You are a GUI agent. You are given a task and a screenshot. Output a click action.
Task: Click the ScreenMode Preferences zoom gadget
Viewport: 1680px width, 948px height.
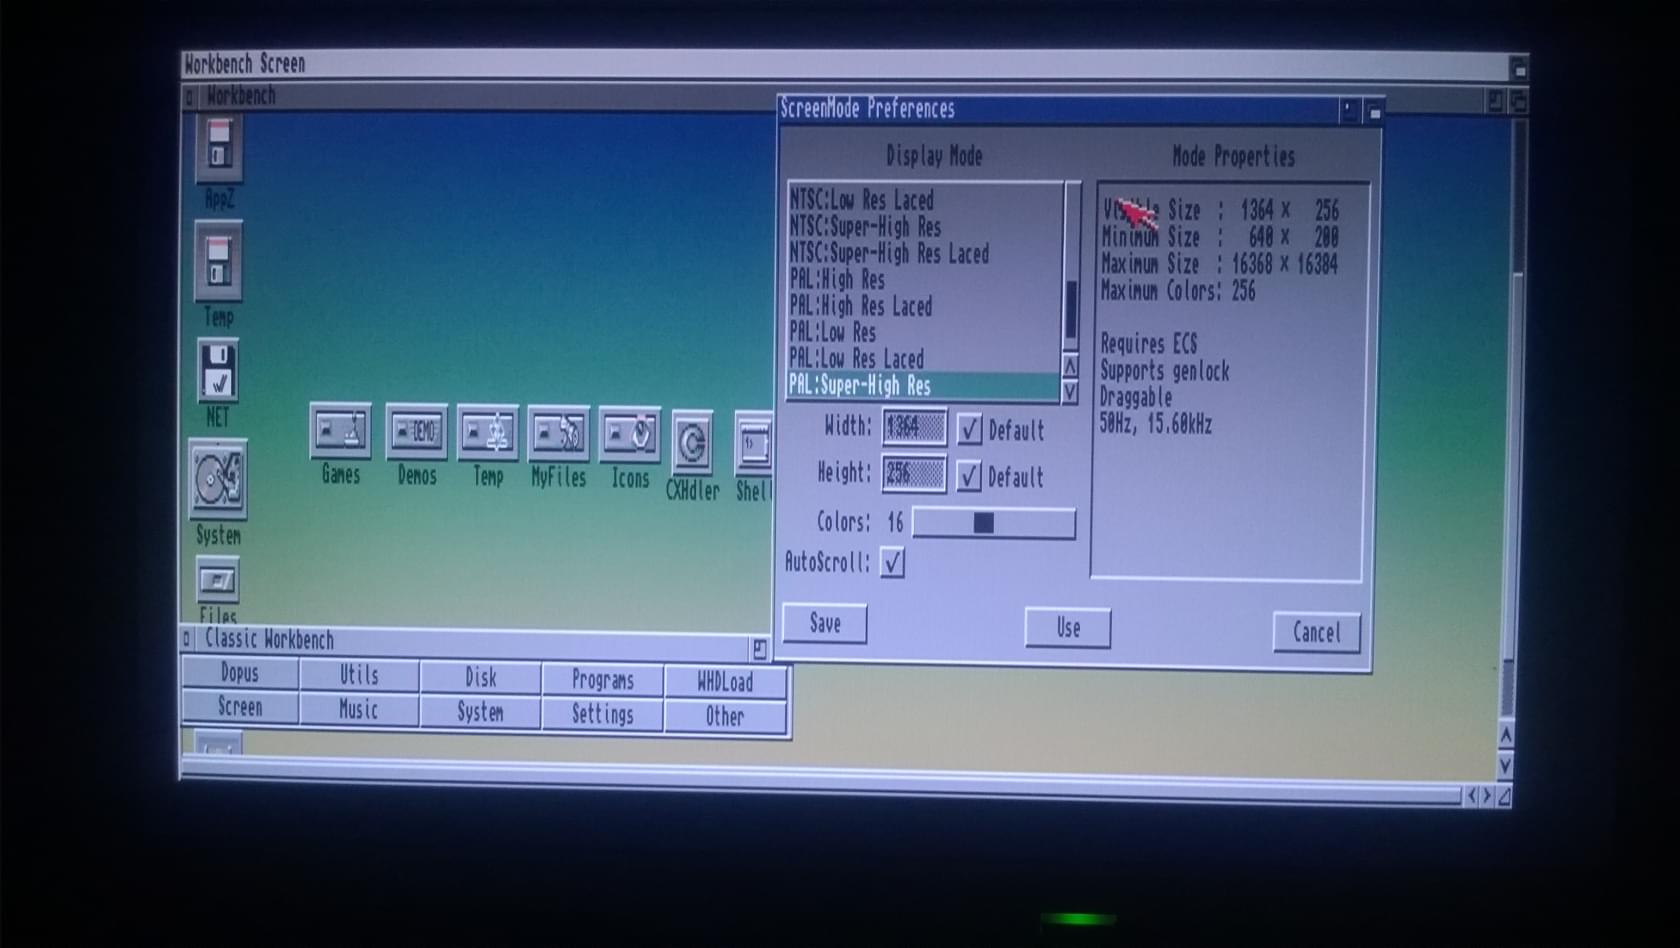(1349, 111)
